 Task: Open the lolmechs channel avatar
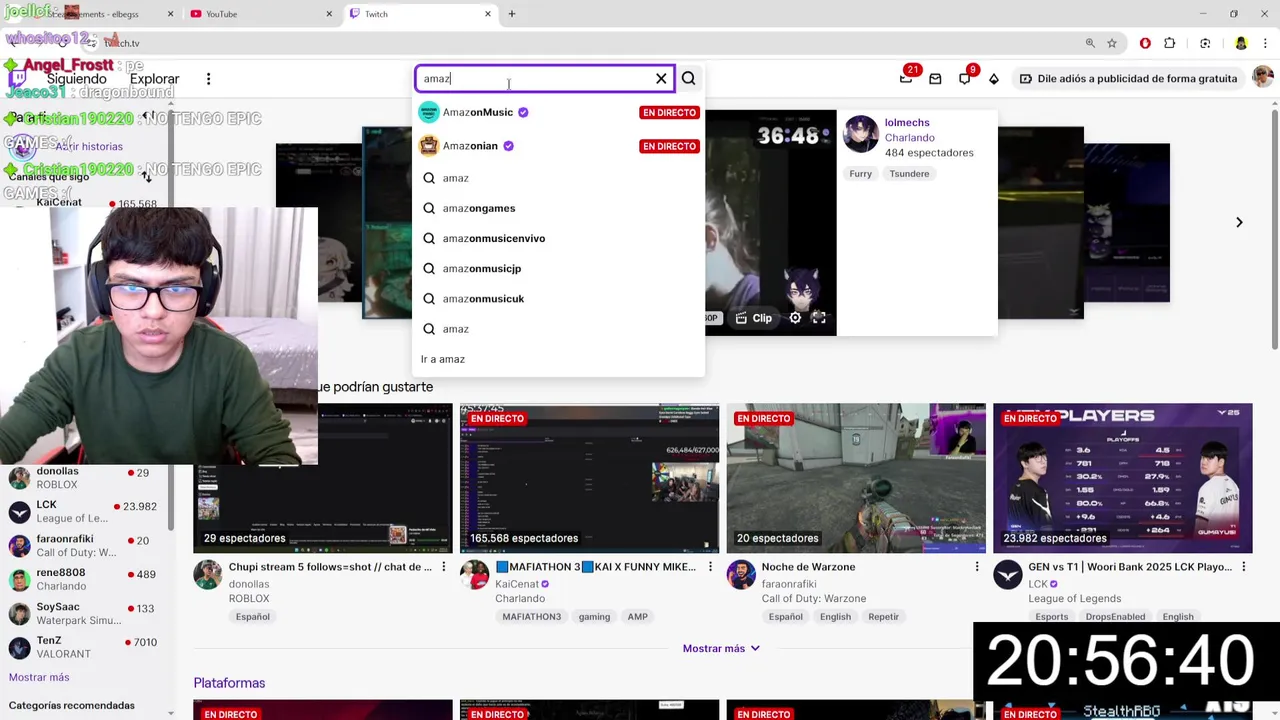[860, 134]
